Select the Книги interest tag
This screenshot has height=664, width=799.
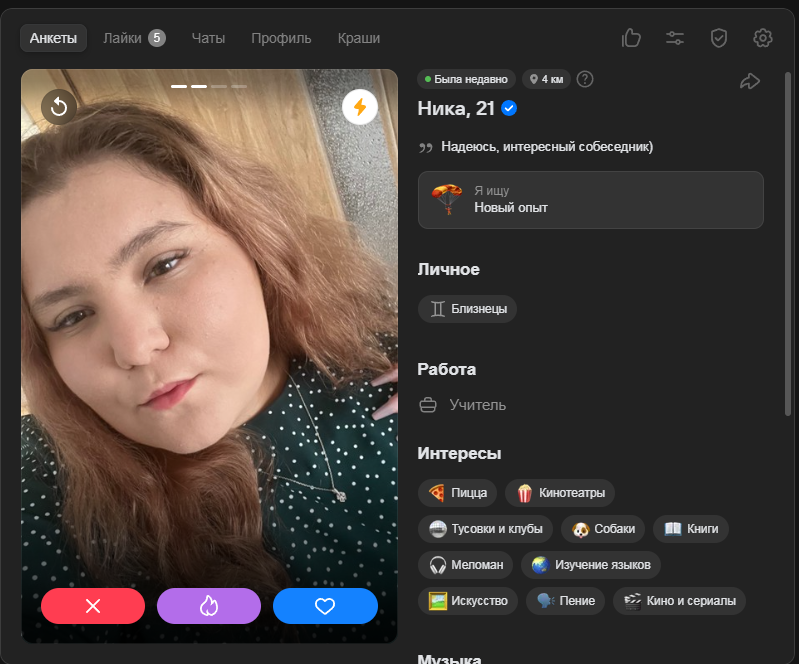coord(691,529)
